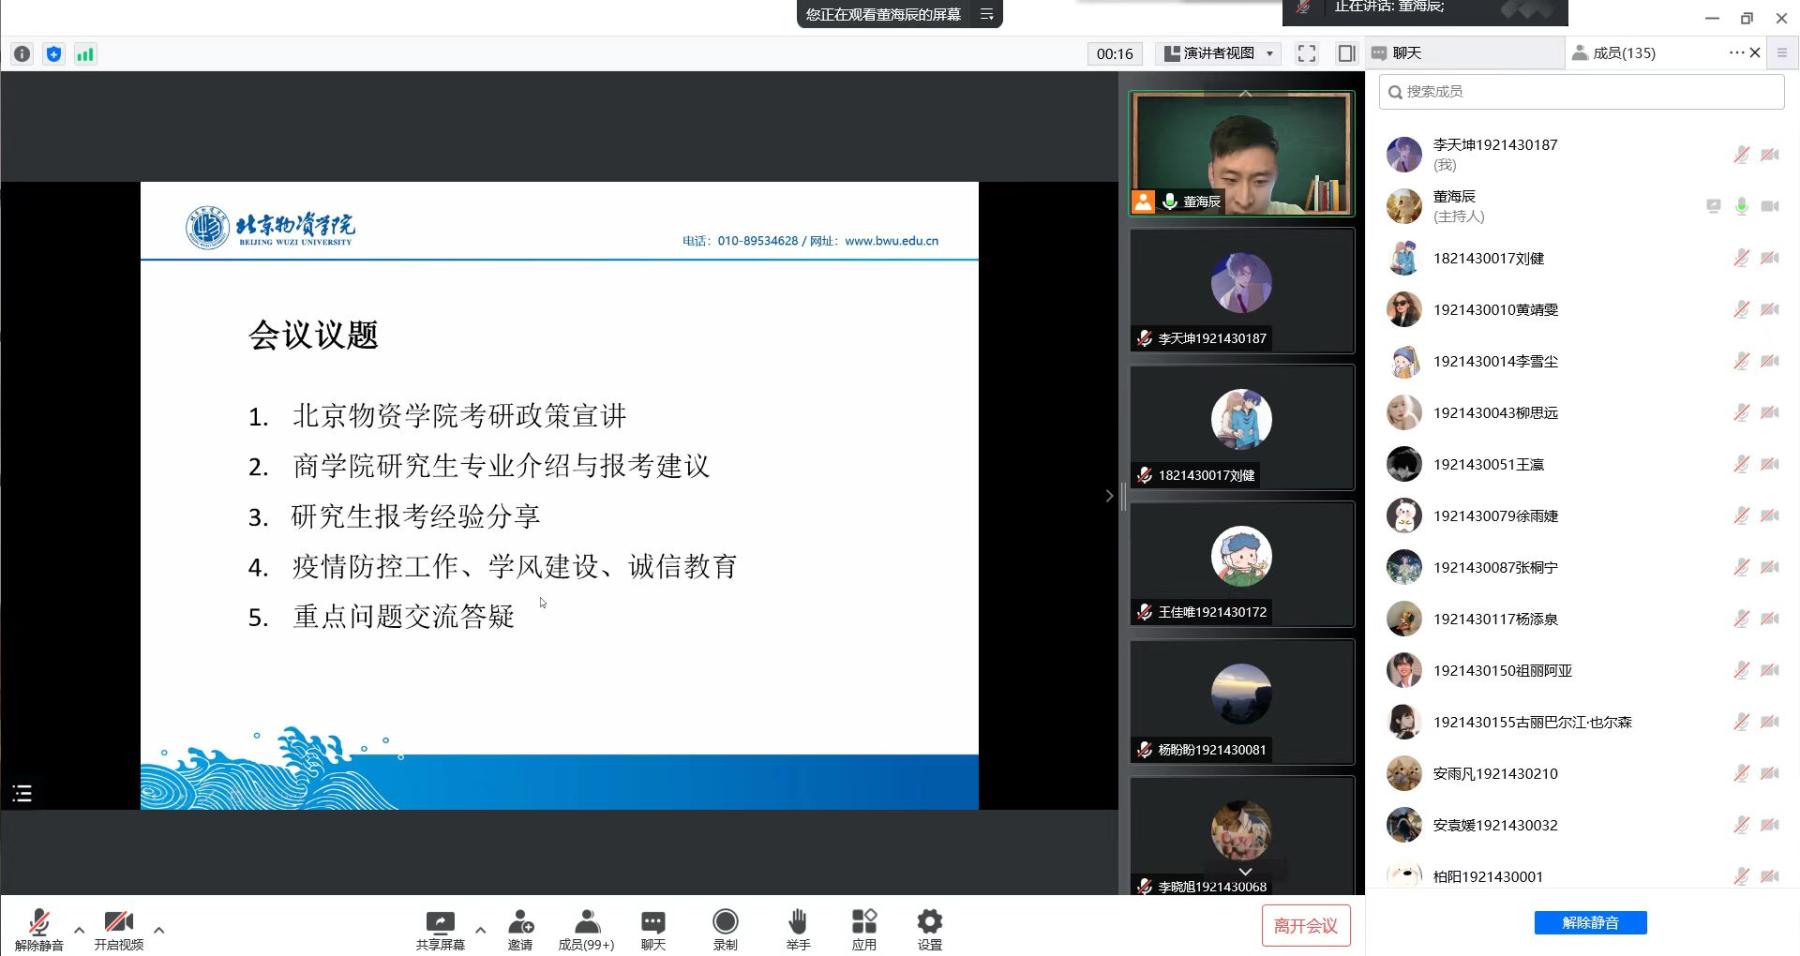Enter fullscreen mode via top toolbar icon
The height and width of the screenshot is (956, 1800).
pos(1306,54)
